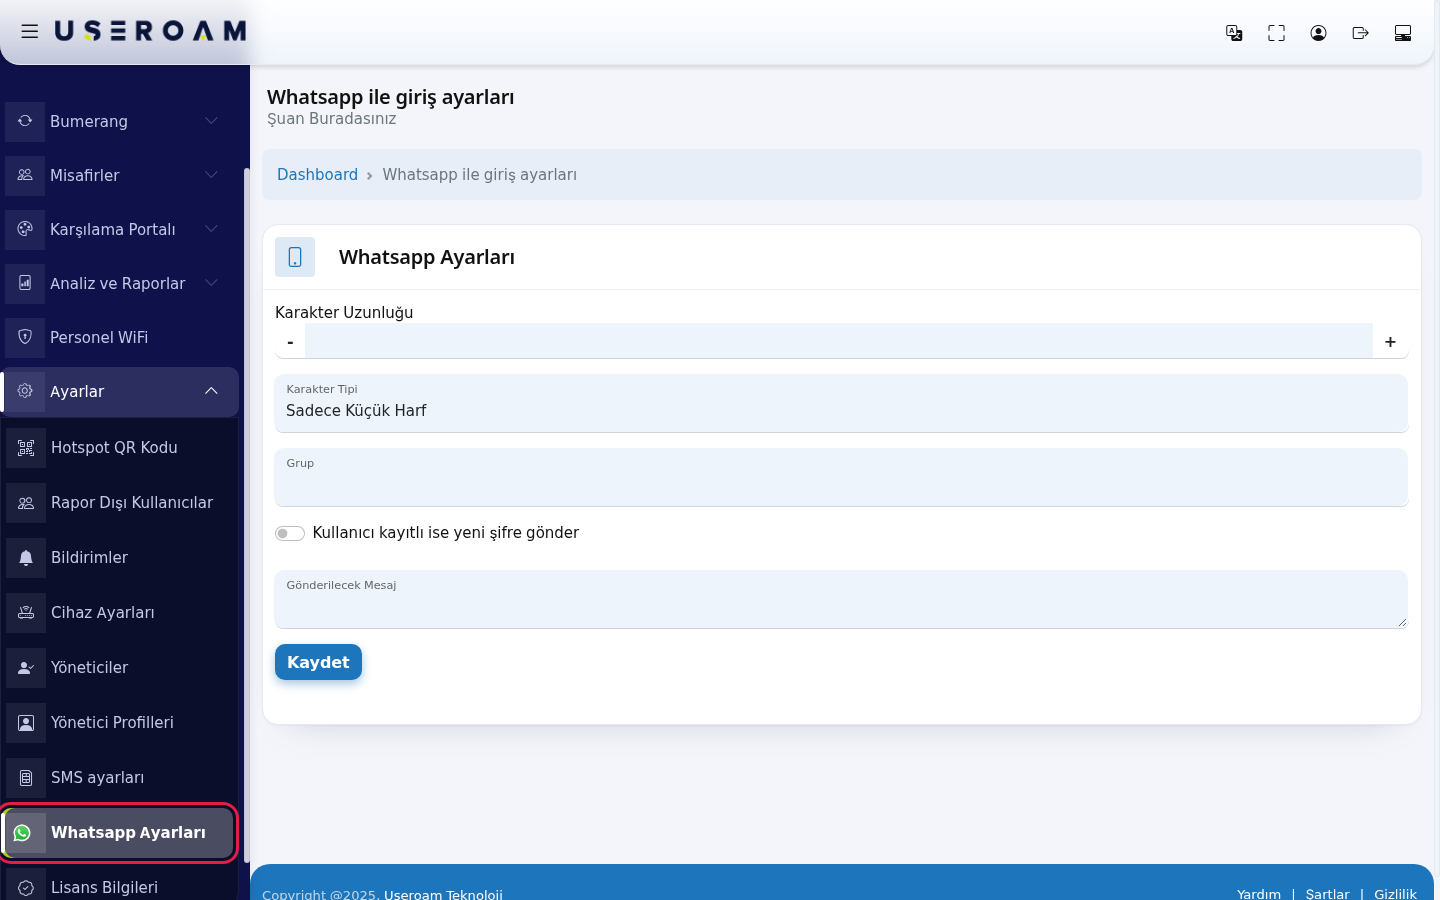Open the Karakter Tipi dropdown
The image size is (1440, 900).
[x=841, y=403]
